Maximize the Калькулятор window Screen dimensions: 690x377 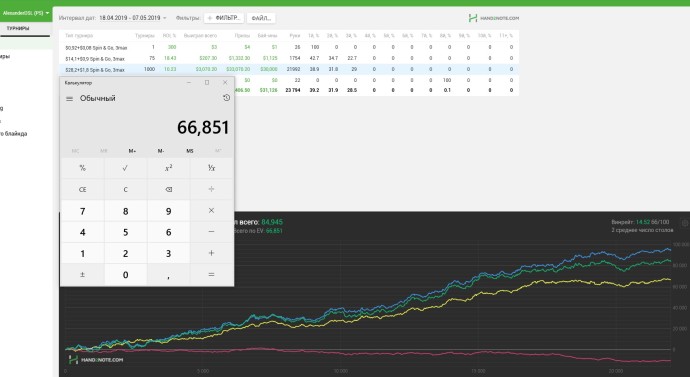pyautogui.click(x=207, y=83)
